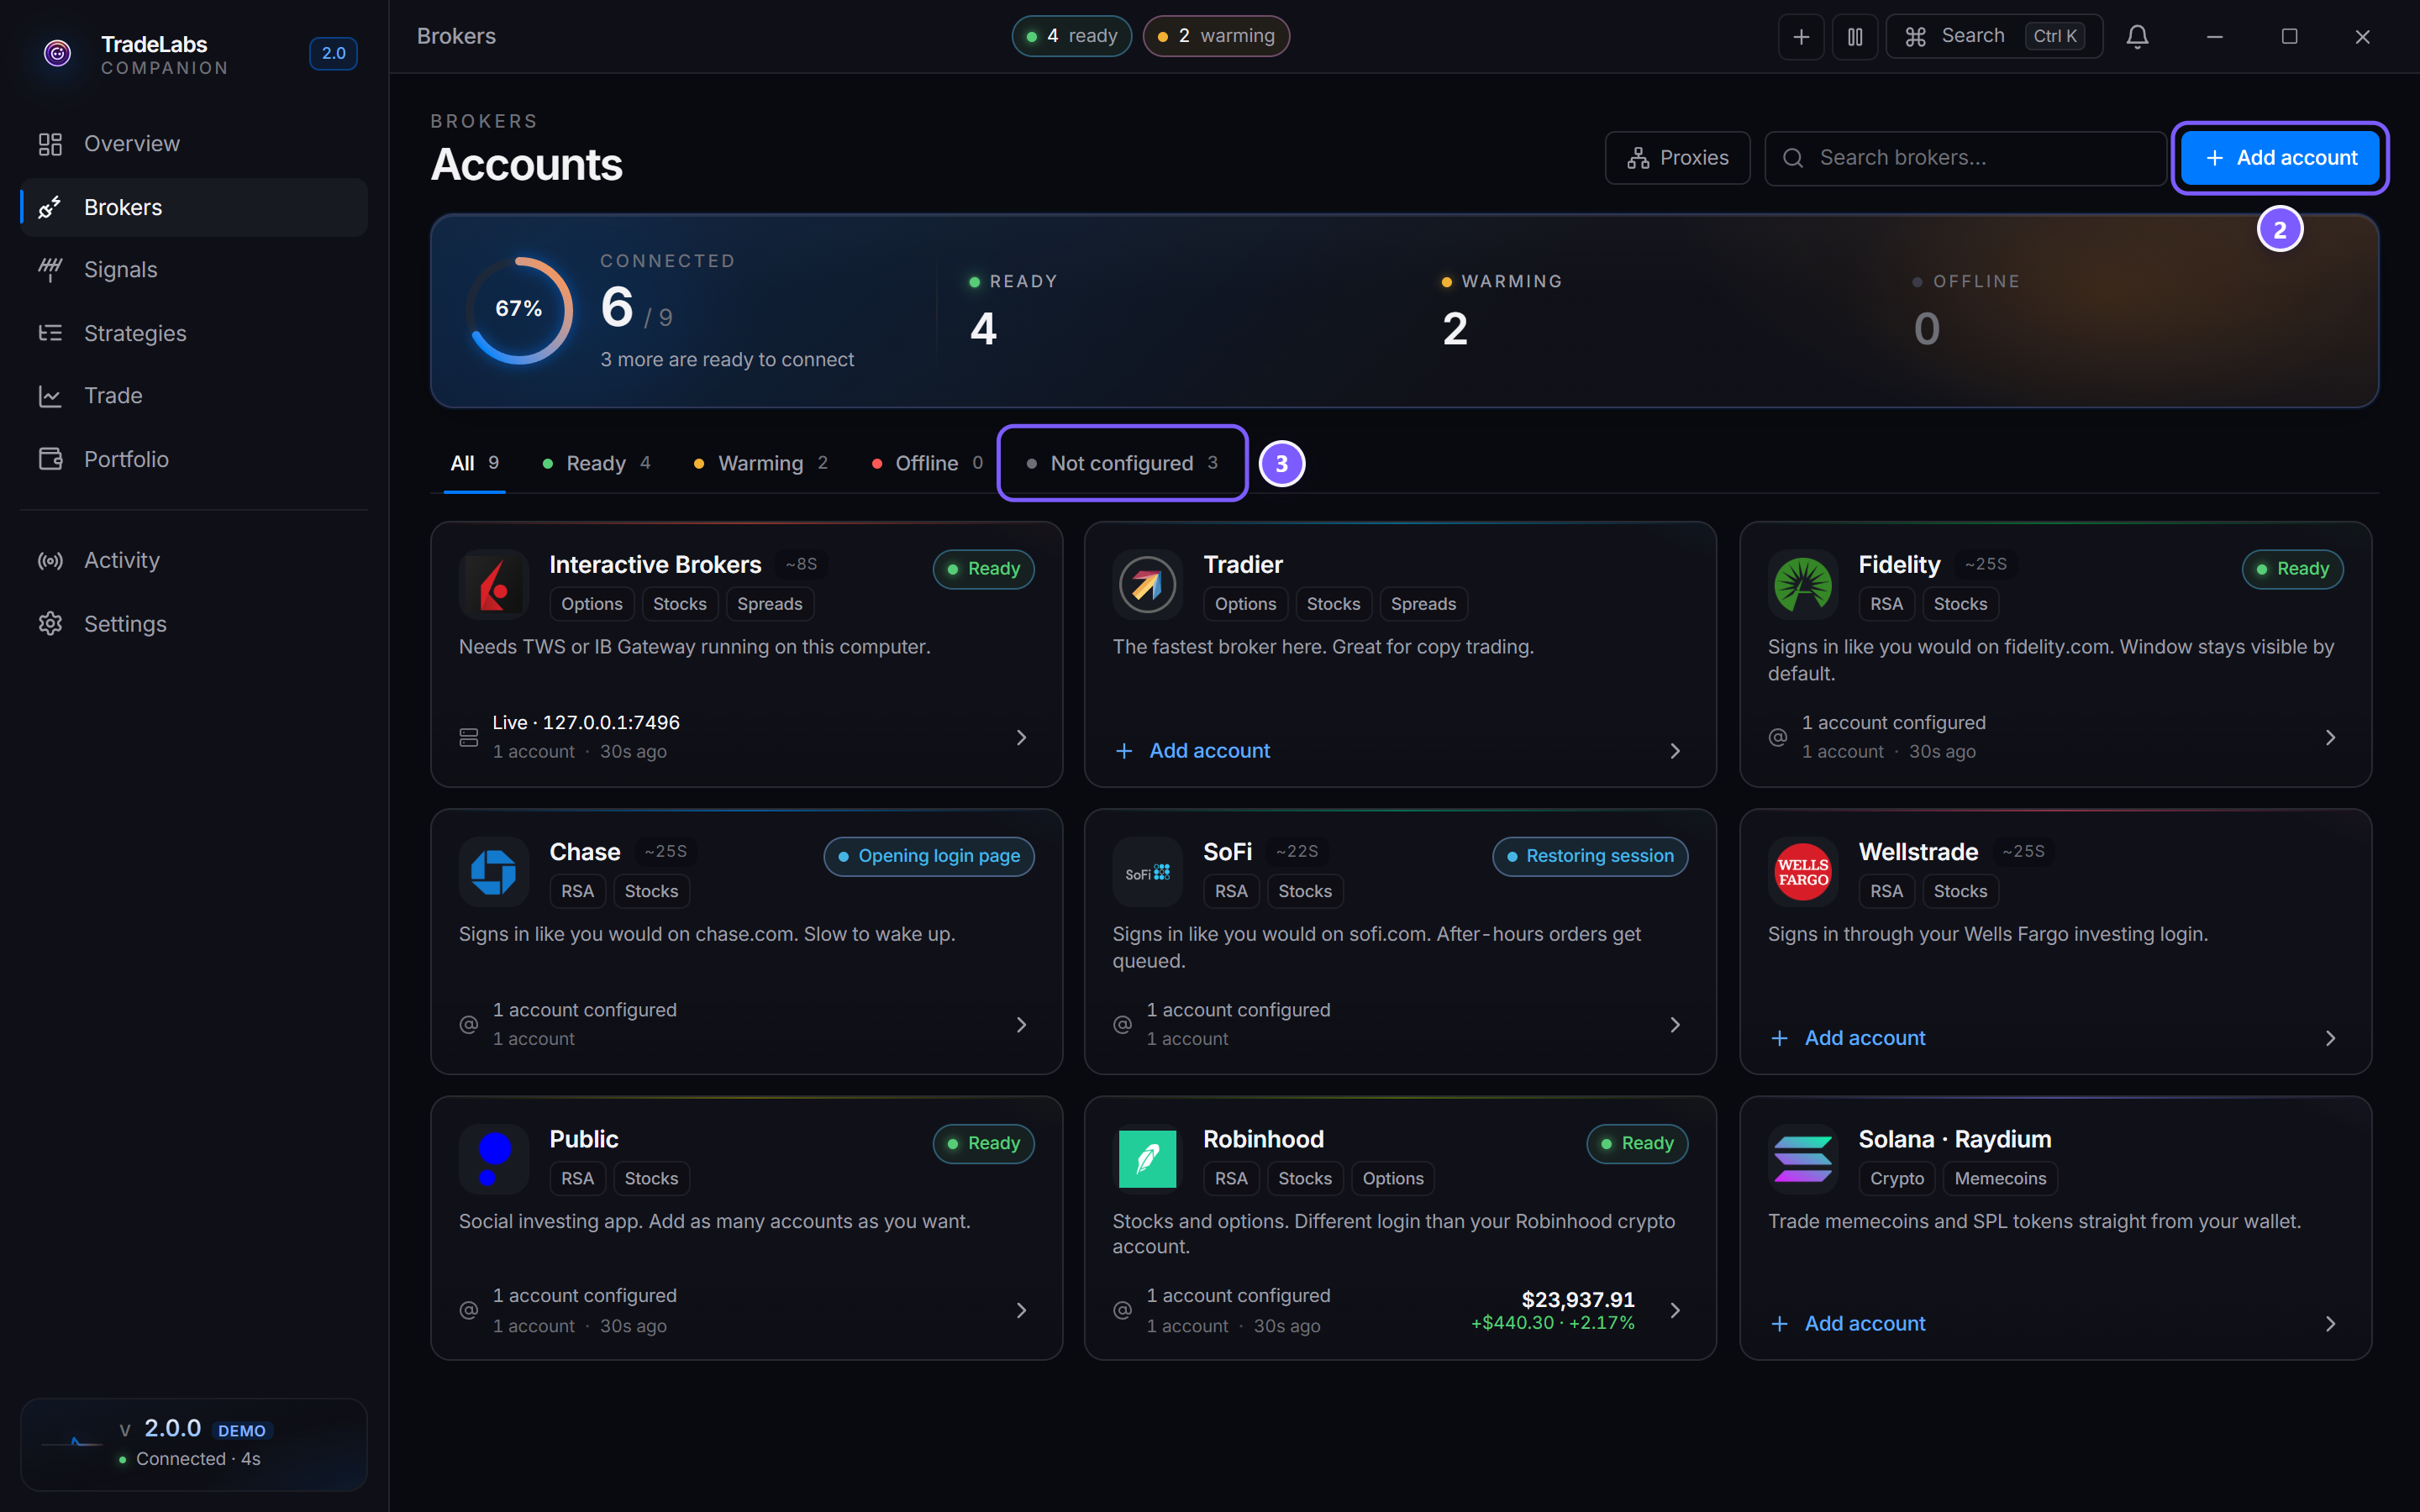The image size is (2420, 1512).
Task: Click the @ icon in Robinhood card
Action: tap(1123, 1310)
